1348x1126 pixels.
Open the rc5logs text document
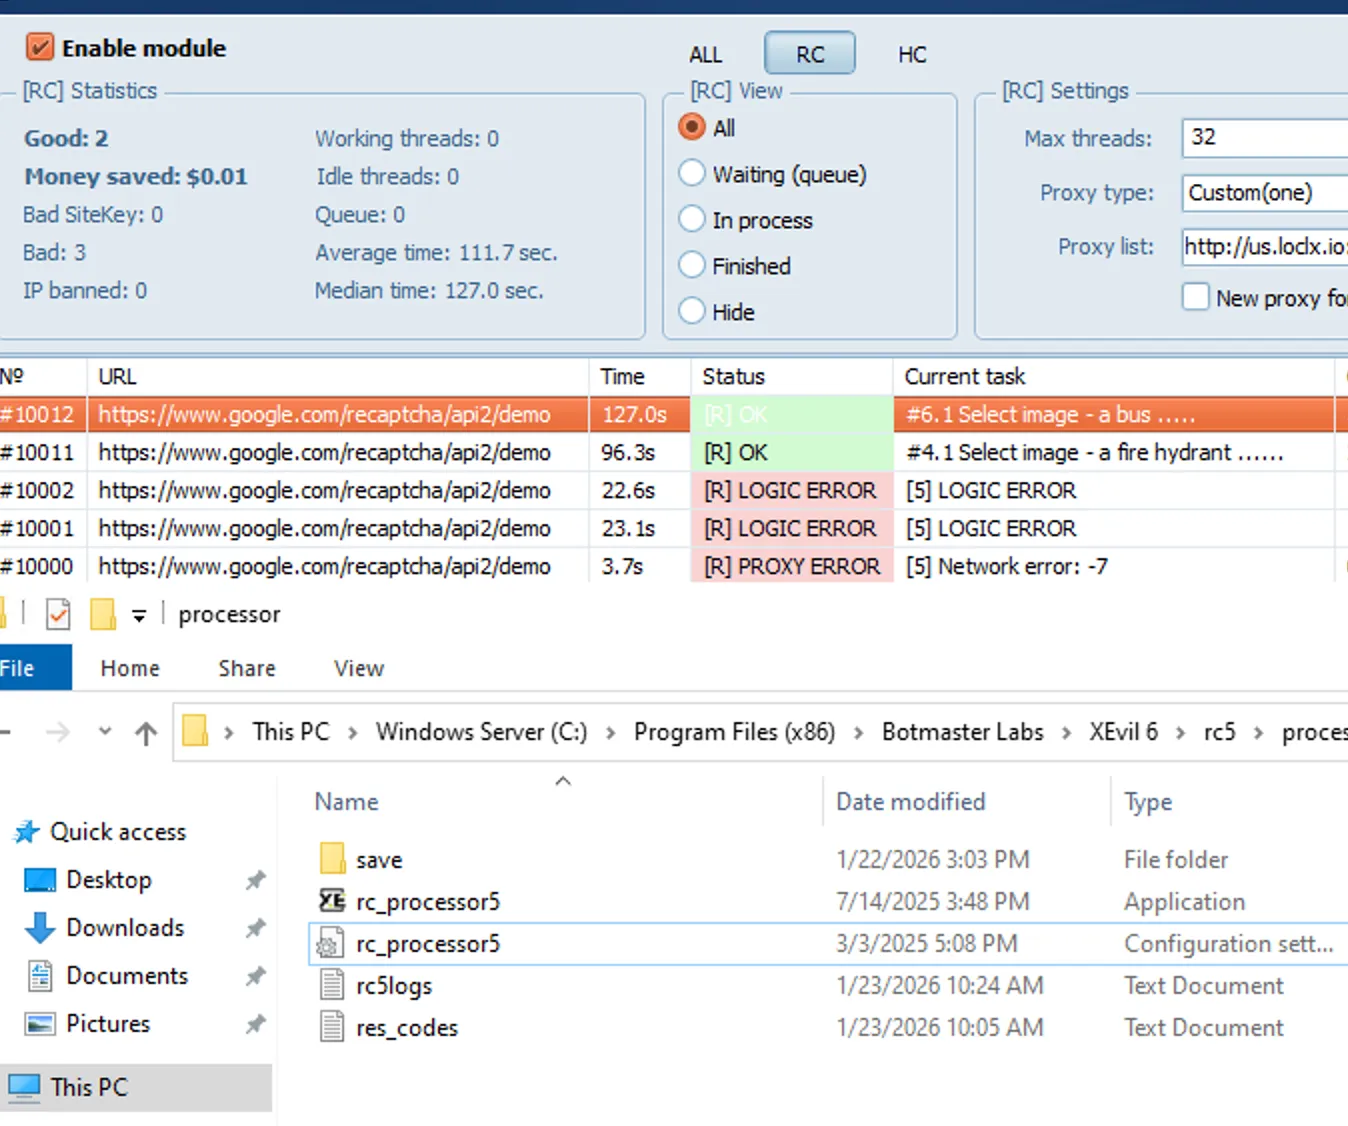393,985
